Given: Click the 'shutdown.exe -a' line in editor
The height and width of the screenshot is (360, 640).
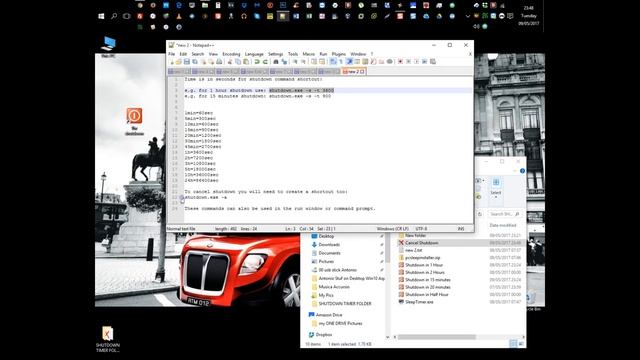Looking at the screenshot, I should tap(206, 197).
